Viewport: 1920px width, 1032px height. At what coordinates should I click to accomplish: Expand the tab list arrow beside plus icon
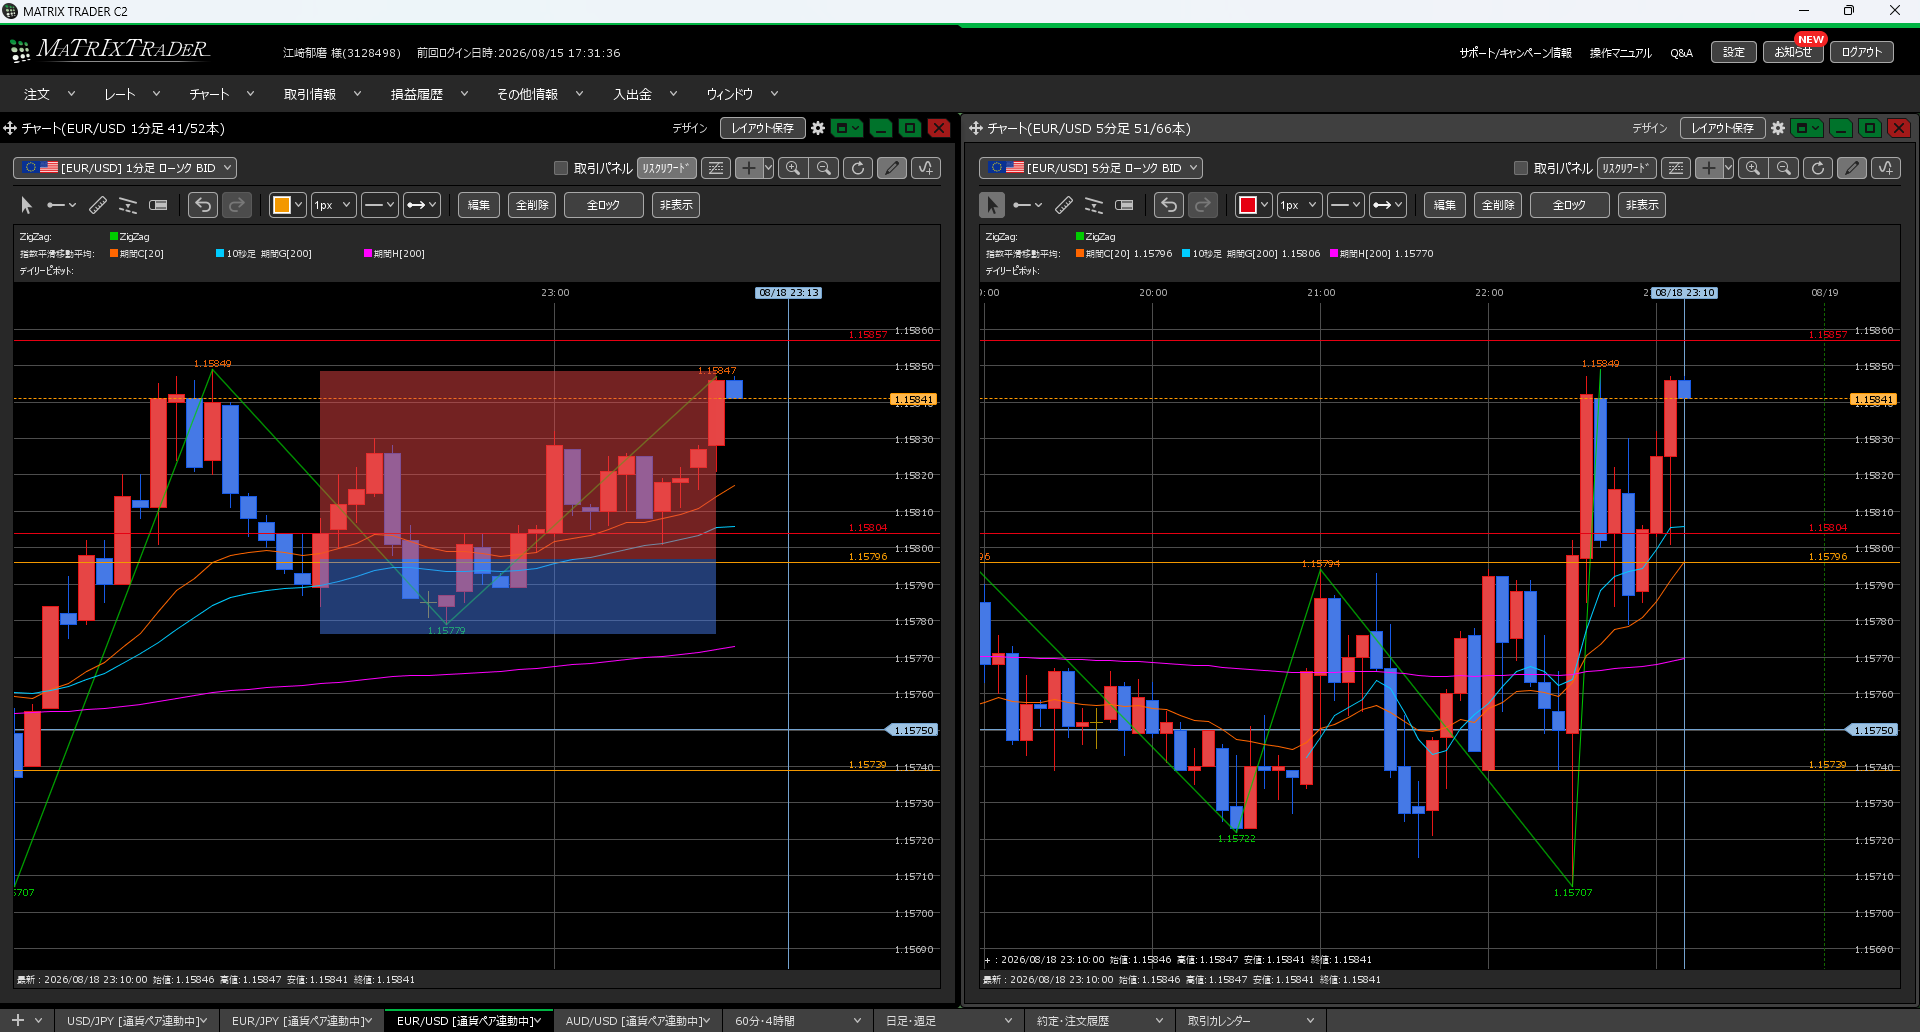pyautogui.click(x=39, y=1020)
